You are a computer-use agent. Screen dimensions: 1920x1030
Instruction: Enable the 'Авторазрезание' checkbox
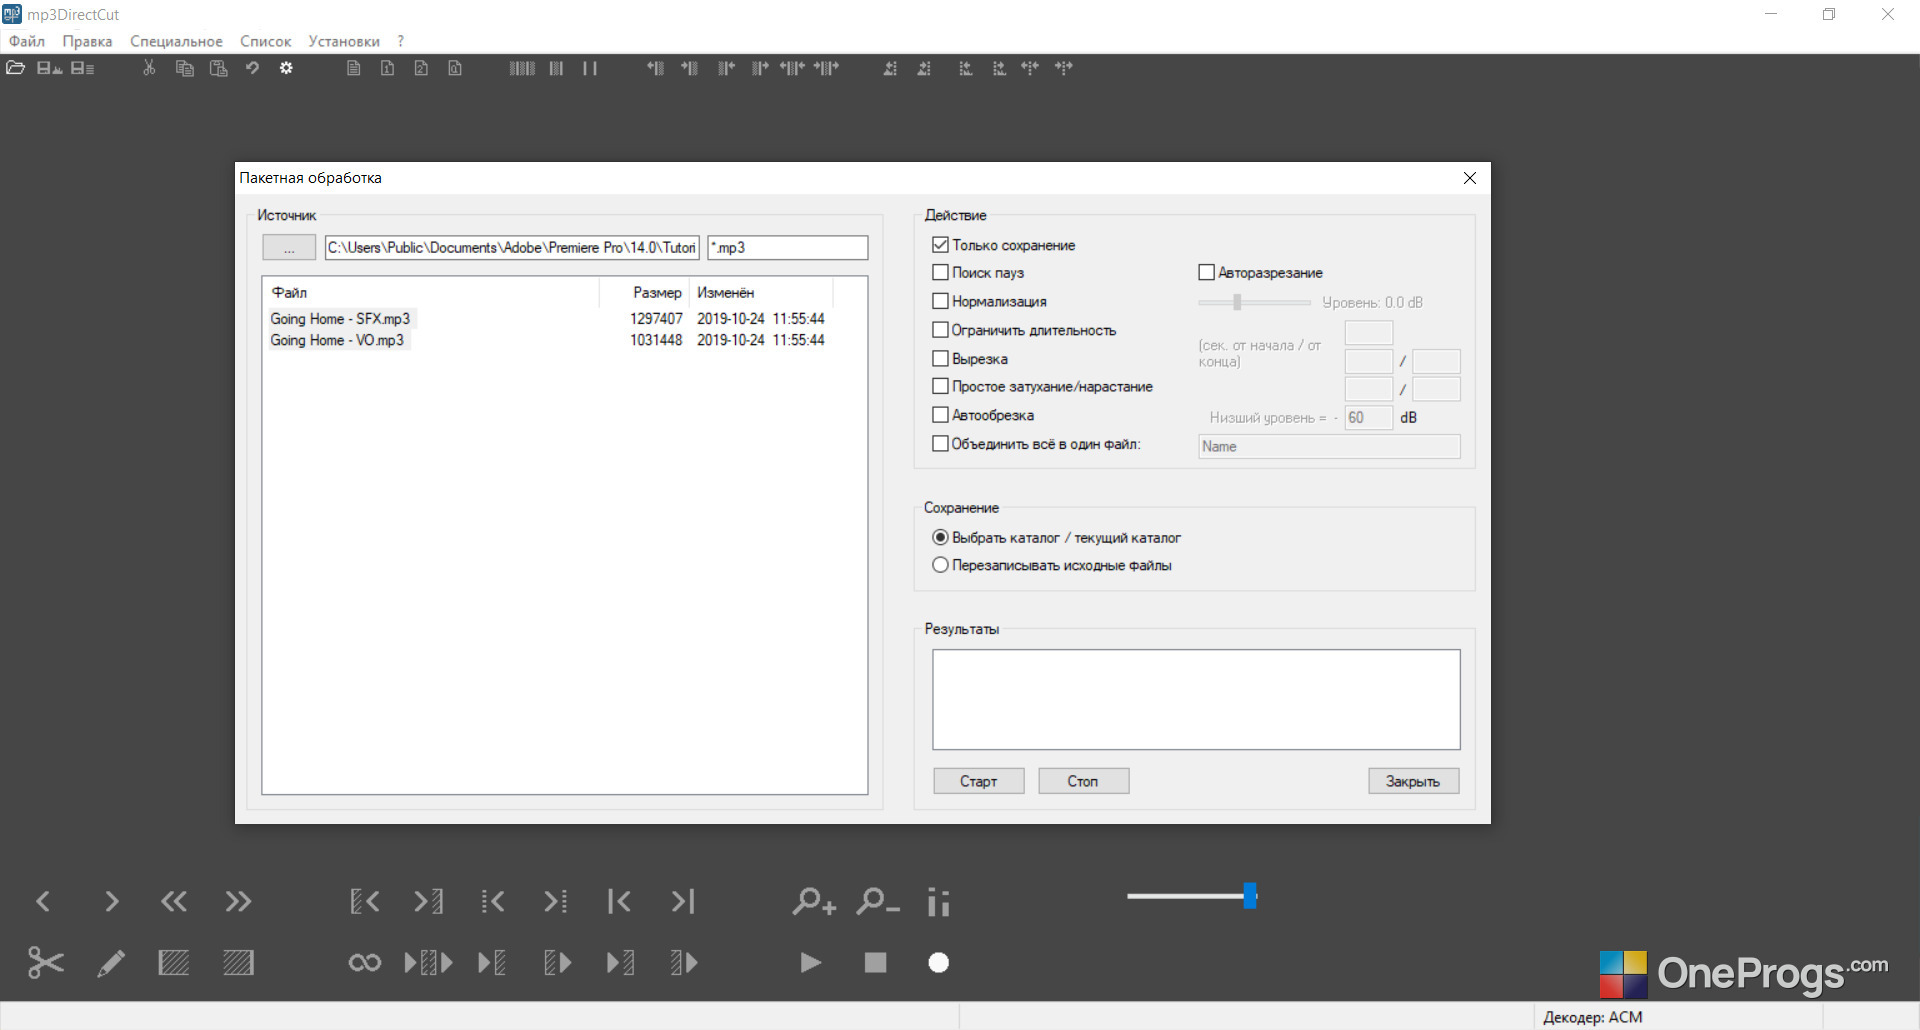tap(1206, 272)
